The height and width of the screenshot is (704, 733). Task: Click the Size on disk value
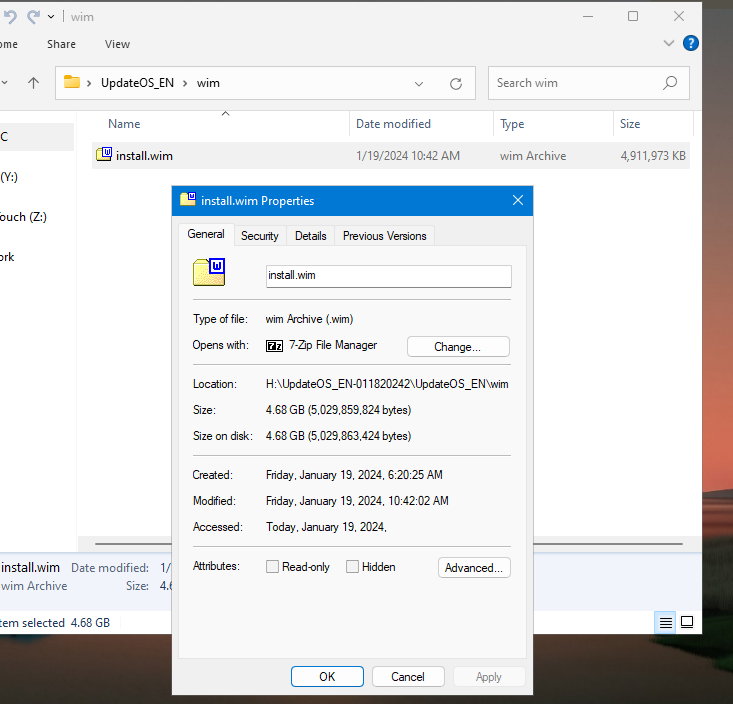pyautogui.click(x=338, y=436)
